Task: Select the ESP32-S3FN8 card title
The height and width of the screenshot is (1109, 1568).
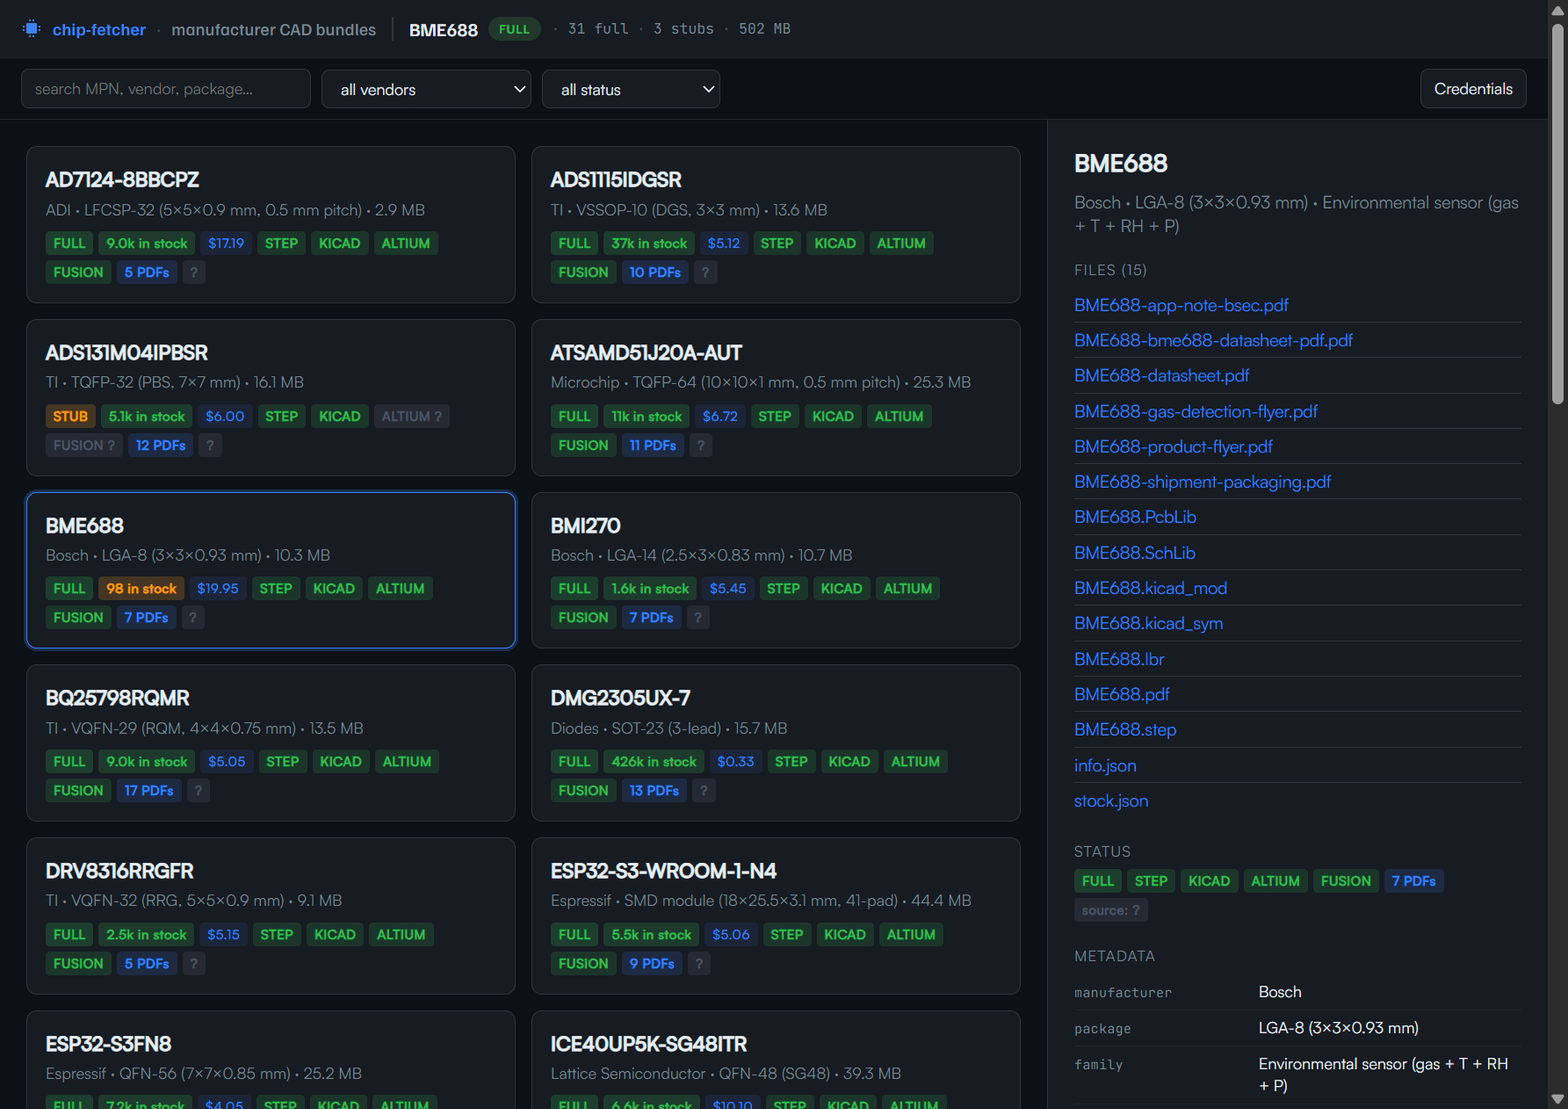Action: coord(108,1044)
